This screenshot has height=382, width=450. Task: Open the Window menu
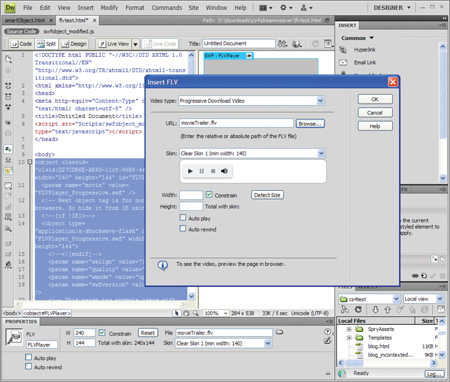point(216,8)
